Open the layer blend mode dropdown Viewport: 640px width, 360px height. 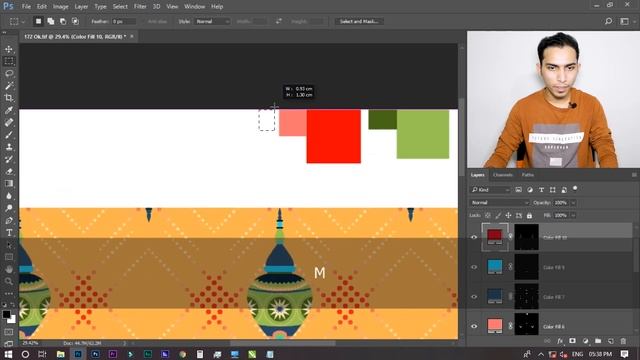click(x=499, y=202)
